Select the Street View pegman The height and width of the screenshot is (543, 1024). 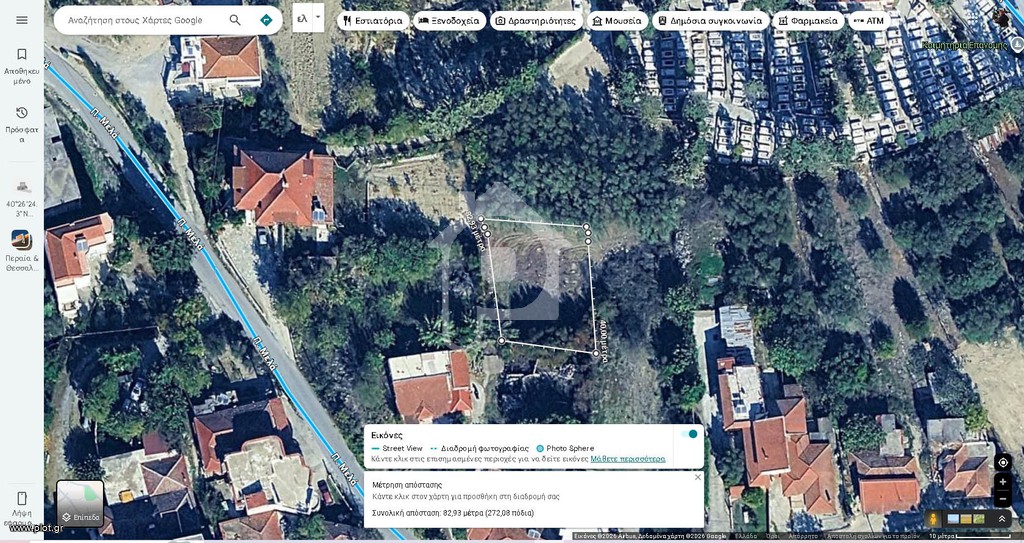[933, 519]
